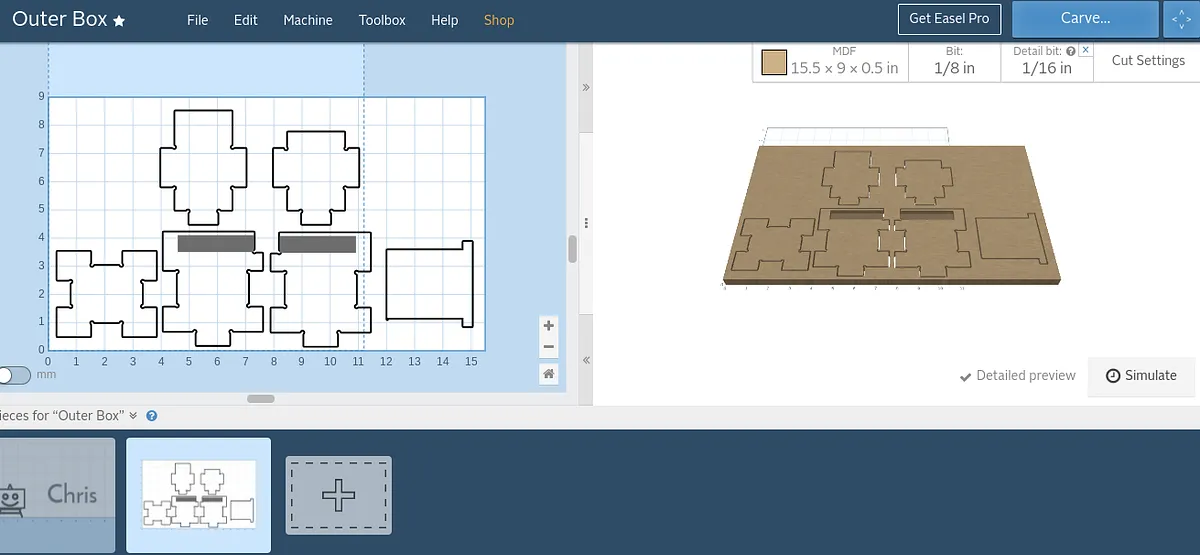Click Get Easel Pro button
Screen dimensions: 1200x555
pyautogui.click(x=949, y=19)
